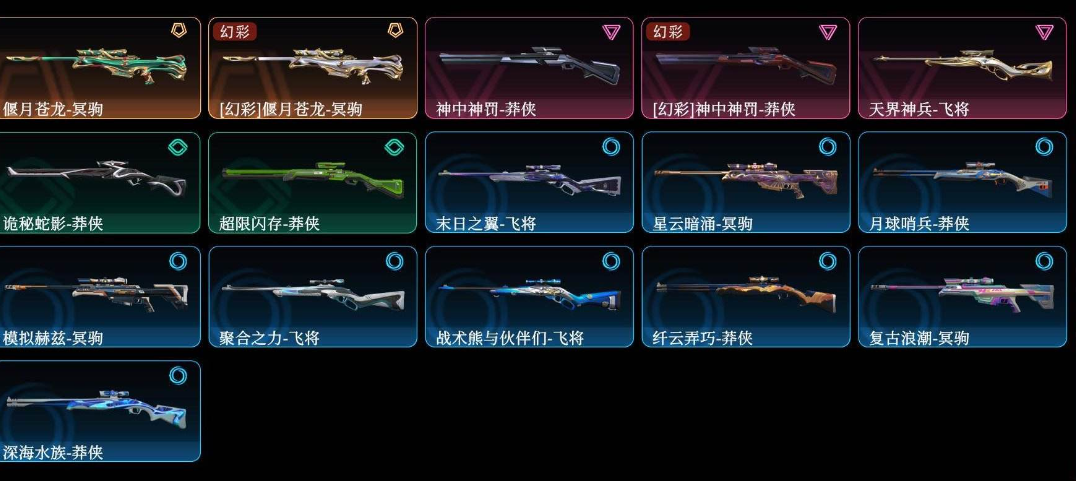The width and height of the screenshot is (1076, 481).
Task: Open the 战术熊与伙伴们-飞将 skin card
Action: 529,296
